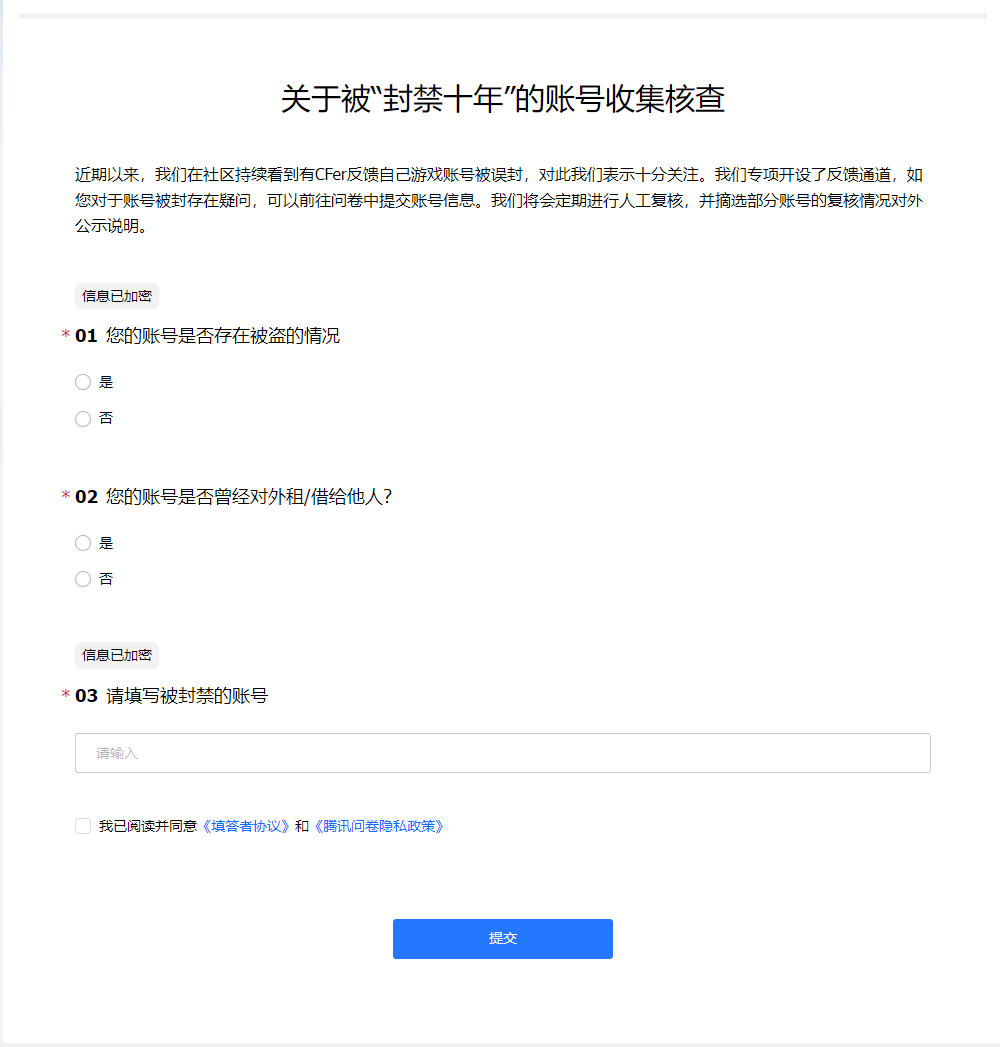This screenshot has width=1000, height=1047.
Task: Open the 《腾讯问卷隐私政策》 link
Action: [379, 827]
